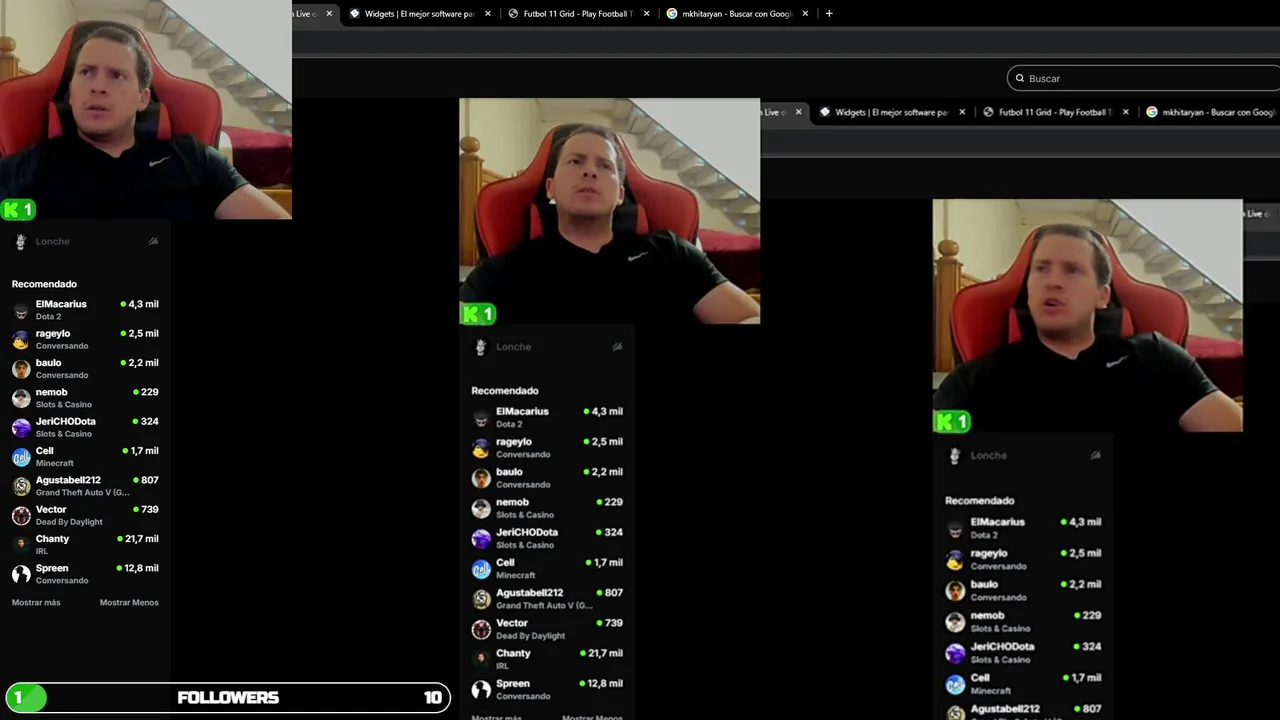
Task: Open Vector avatar in main sidebar
Action: click(21, 515)
